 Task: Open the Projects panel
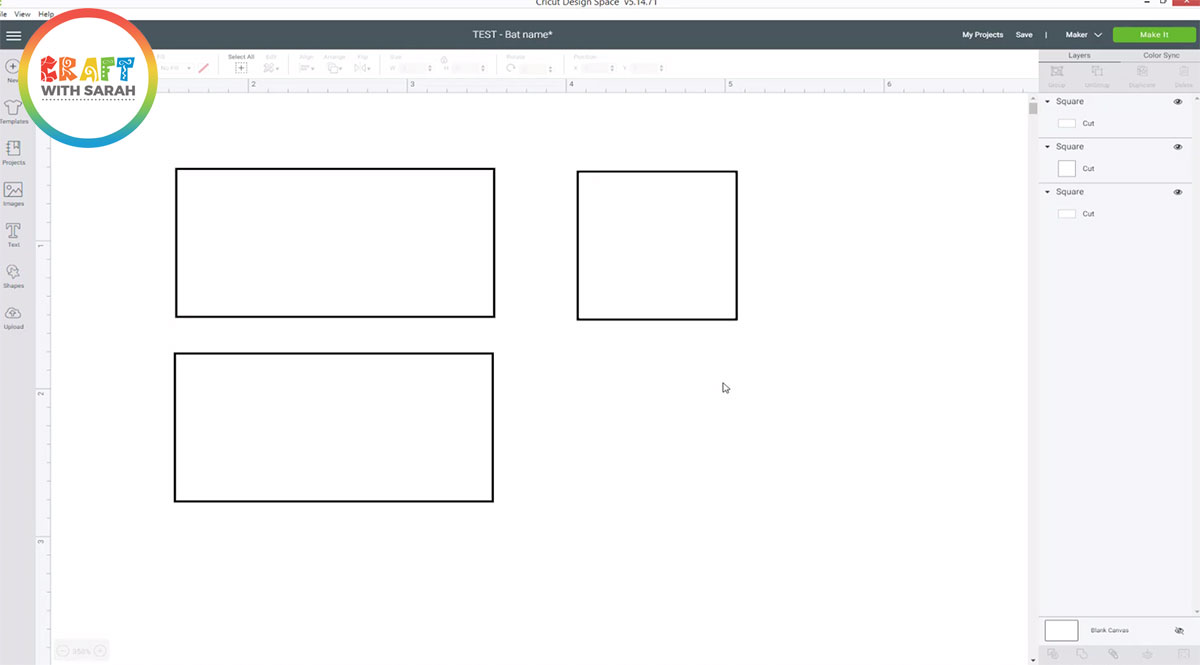pos(14,152)
